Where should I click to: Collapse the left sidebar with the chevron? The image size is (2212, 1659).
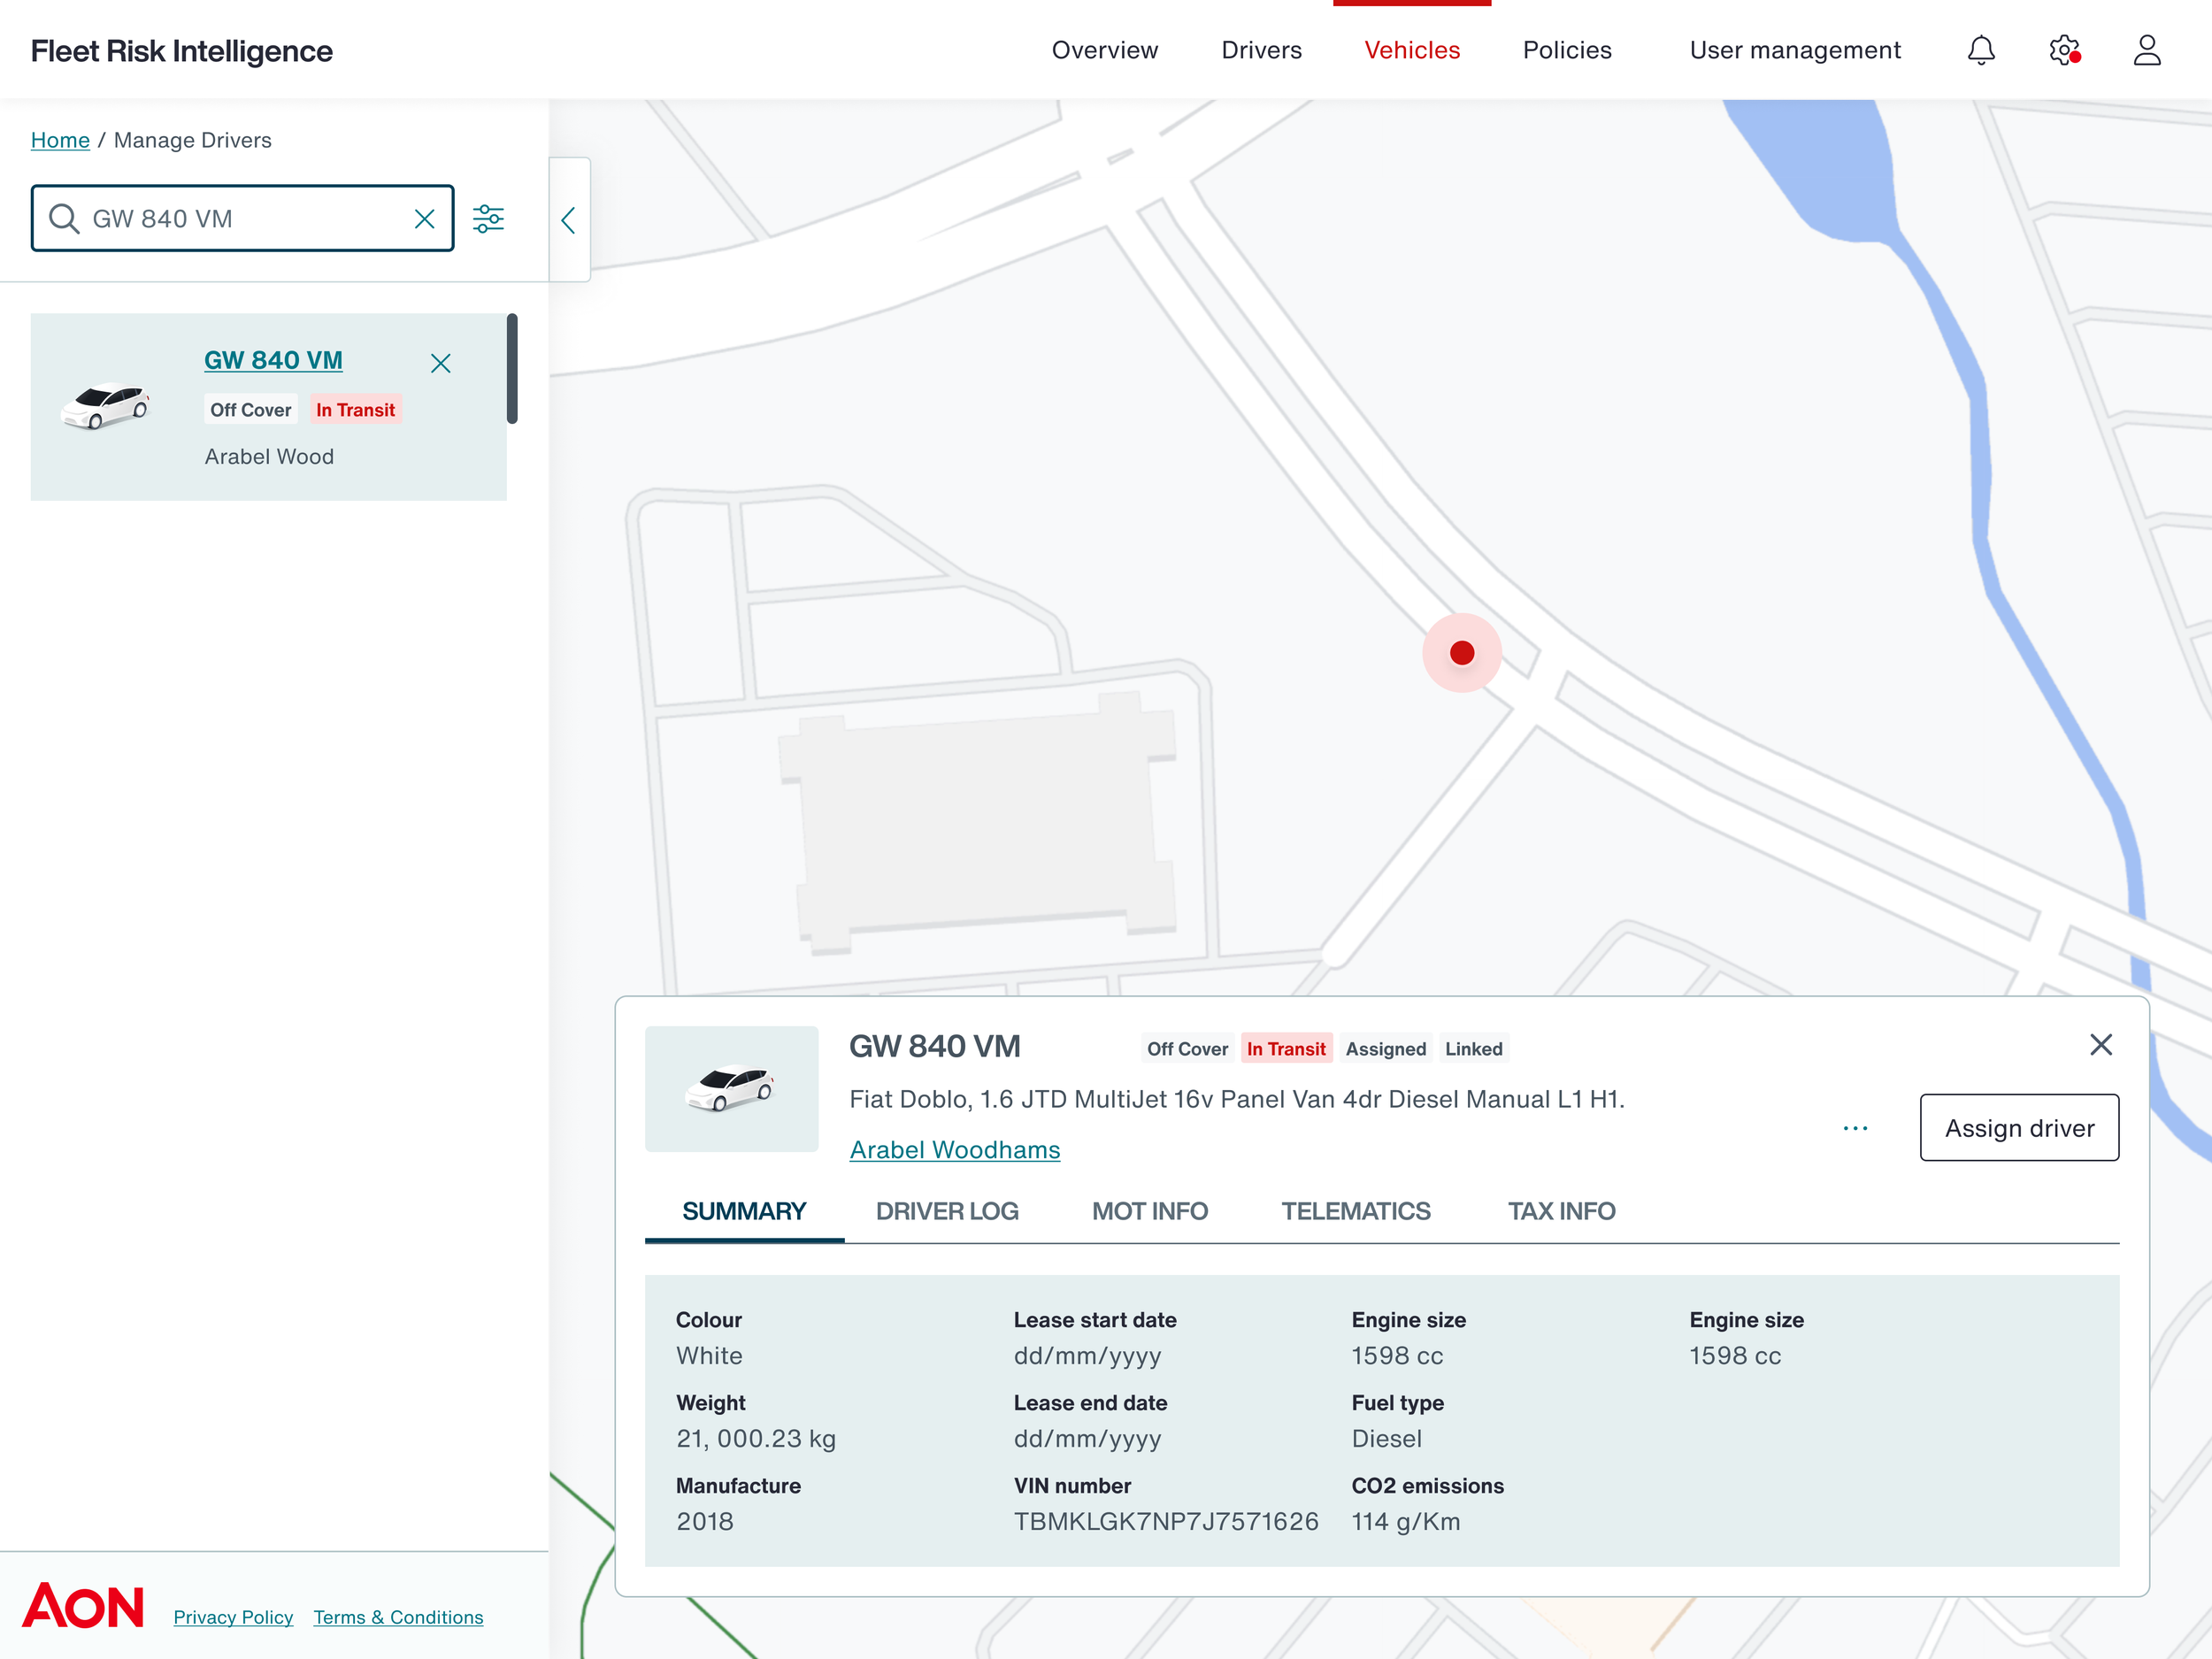[569, 220]
